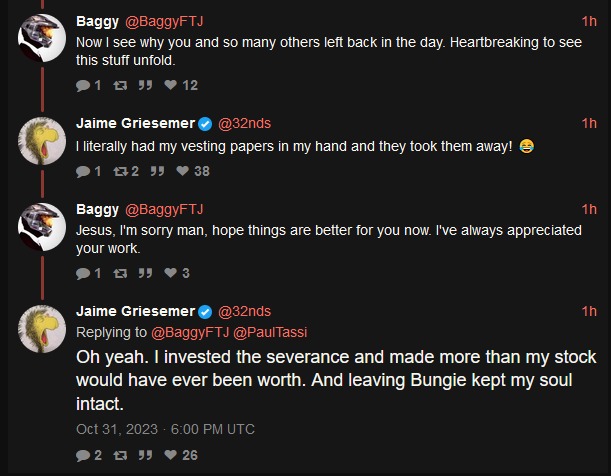Screen dimensions: 611x476
Task: Open the @PaulTassi mention link
Action: (270, 332)
